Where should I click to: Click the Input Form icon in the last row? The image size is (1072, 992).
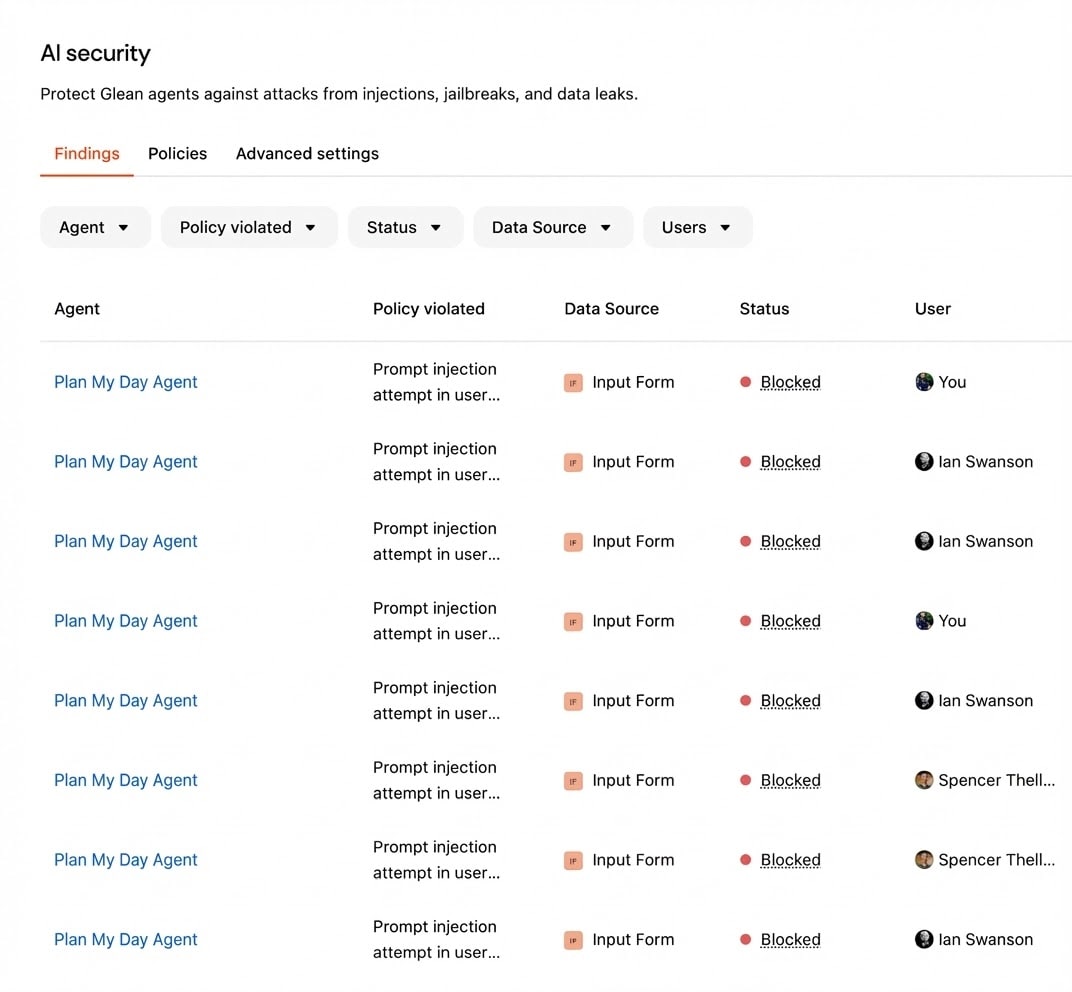(572, 940)
